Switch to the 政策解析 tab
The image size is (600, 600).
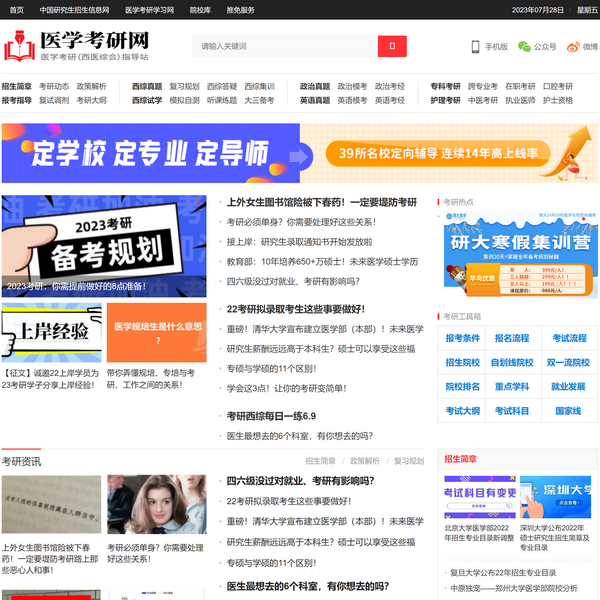pos(364,461)
